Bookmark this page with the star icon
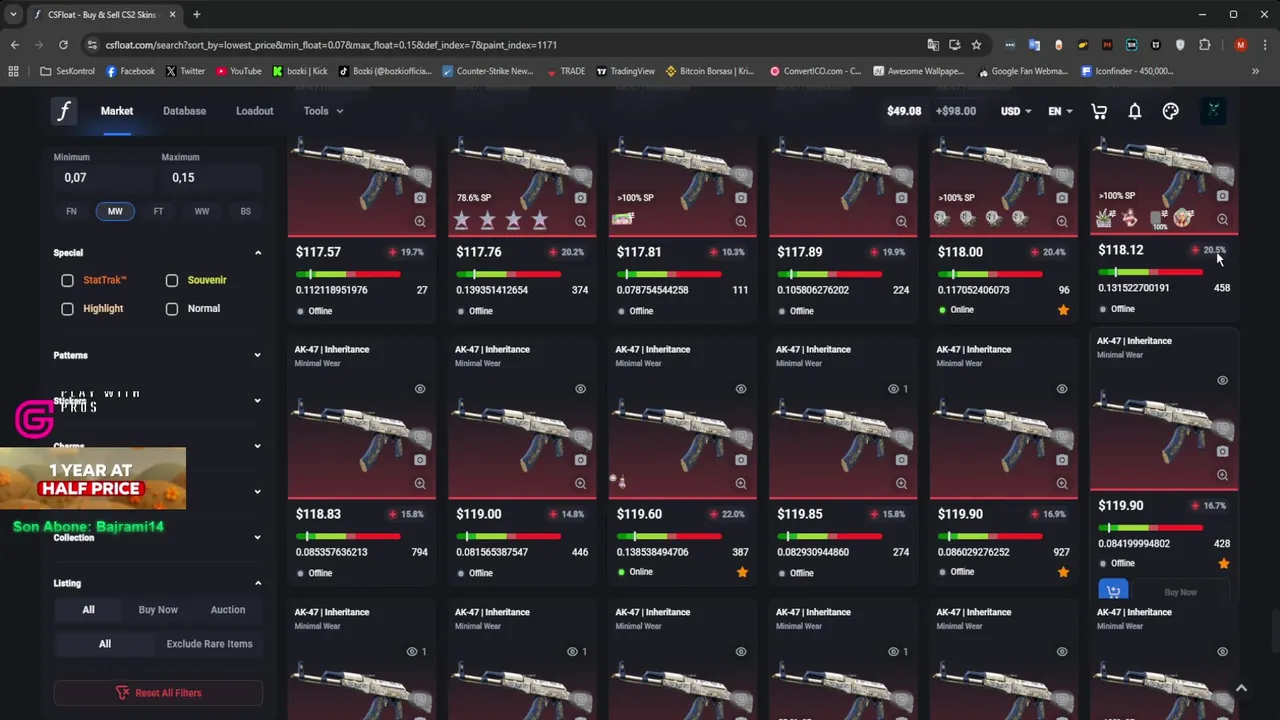The height and width of the screenshot is (720, 1280). pyautogui.click(x=976, y=45)
